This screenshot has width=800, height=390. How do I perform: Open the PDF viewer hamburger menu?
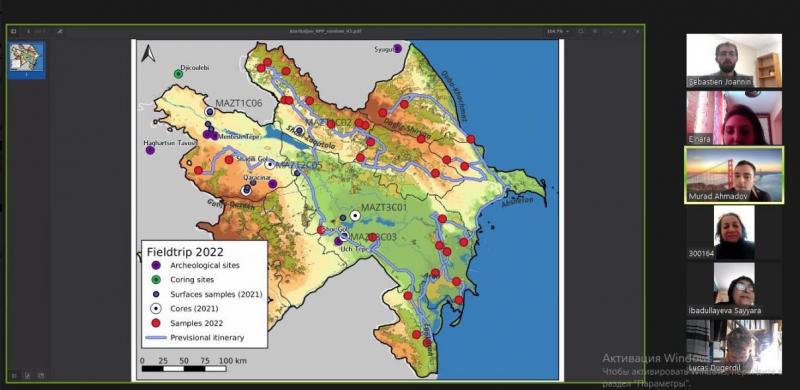pos(595,31)
